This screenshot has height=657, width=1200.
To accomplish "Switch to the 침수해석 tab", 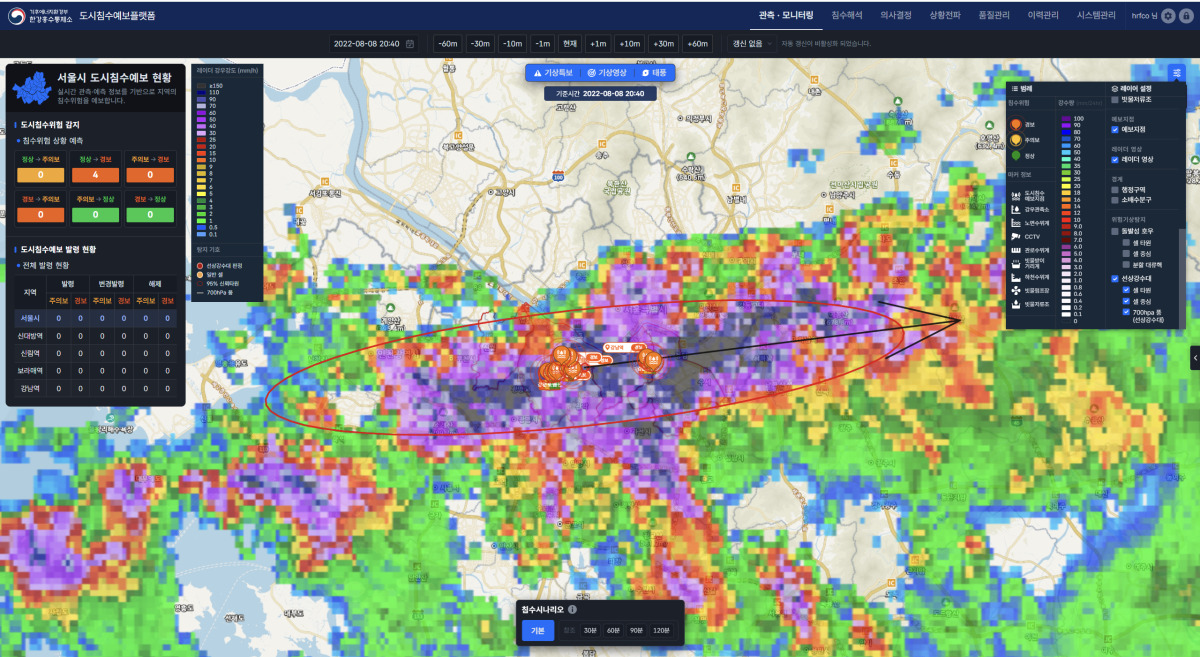I will click(x=847, y=16).
